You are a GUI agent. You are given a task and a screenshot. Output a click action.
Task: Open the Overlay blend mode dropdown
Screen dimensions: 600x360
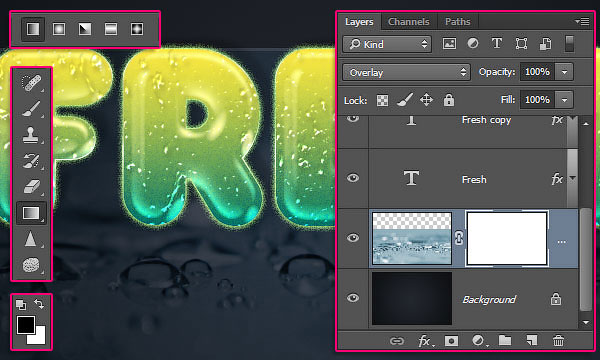pyautogui.click(x=406, y=72)
